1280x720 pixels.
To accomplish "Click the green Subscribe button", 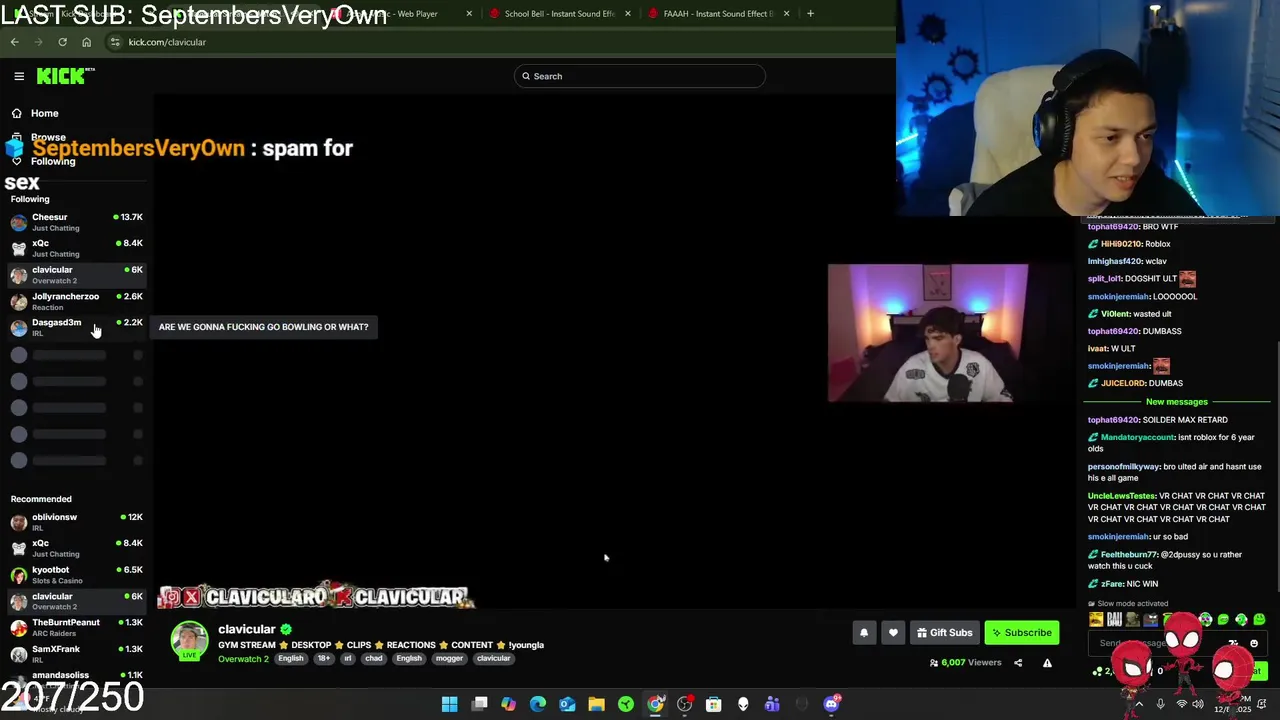I will pyautogui.click(x=1022, y=633).
